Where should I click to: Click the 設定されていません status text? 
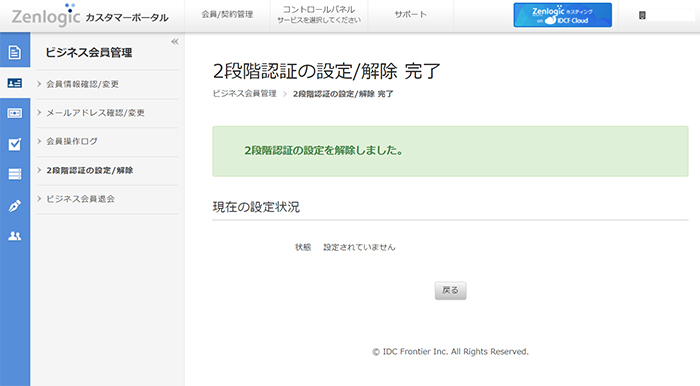(x=359, y=247)
